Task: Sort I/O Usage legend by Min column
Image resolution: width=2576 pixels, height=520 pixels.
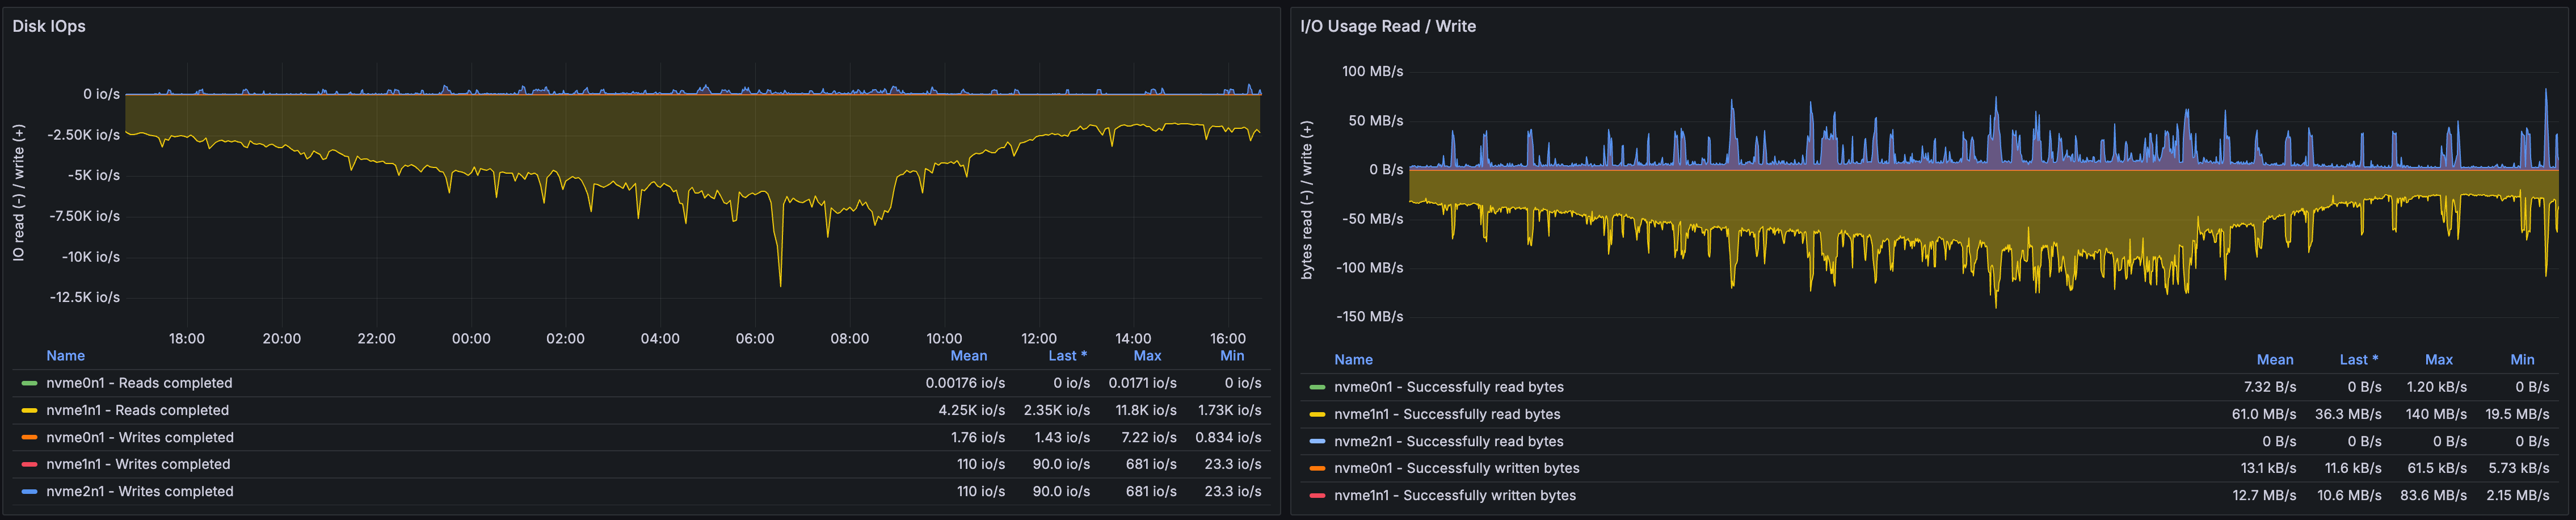Action: (2521, 360)
